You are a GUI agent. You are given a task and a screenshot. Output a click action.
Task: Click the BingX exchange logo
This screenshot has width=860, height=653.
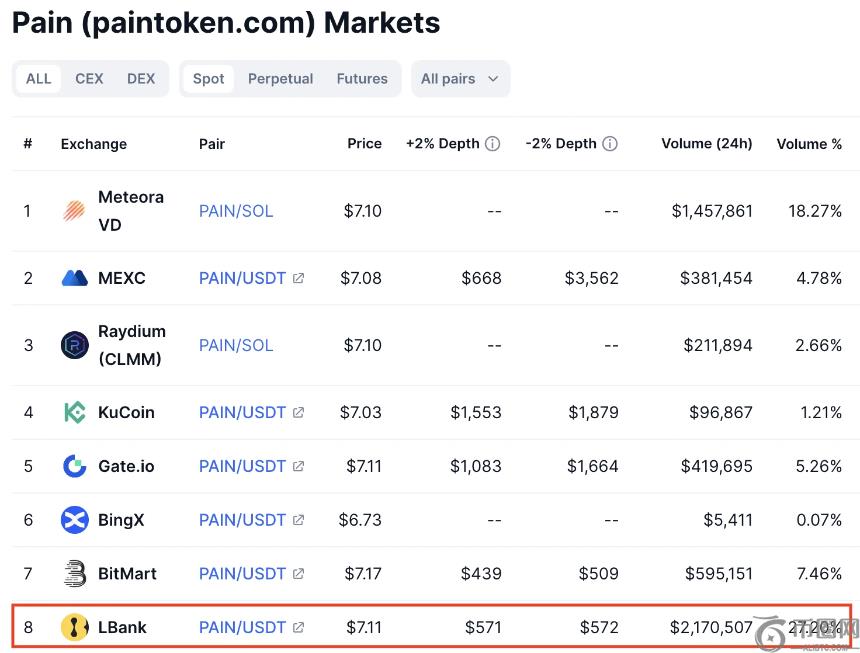pyautogui.click(x=75, y=520)
